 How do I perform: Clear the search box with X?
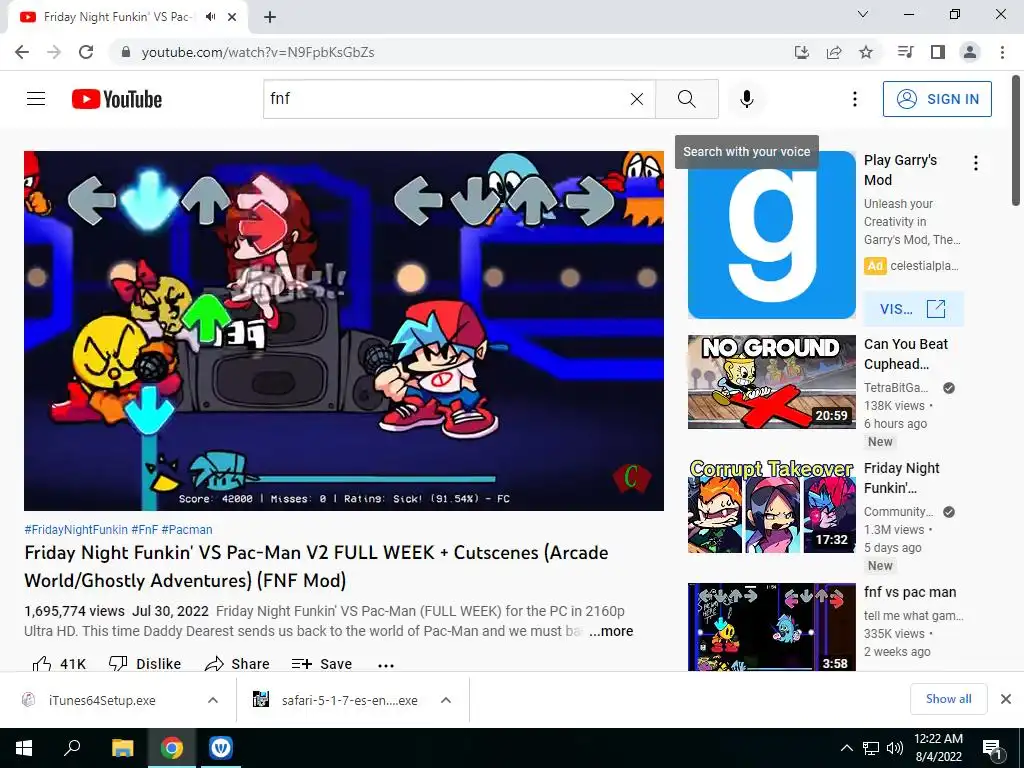click(x=637, y=99)
